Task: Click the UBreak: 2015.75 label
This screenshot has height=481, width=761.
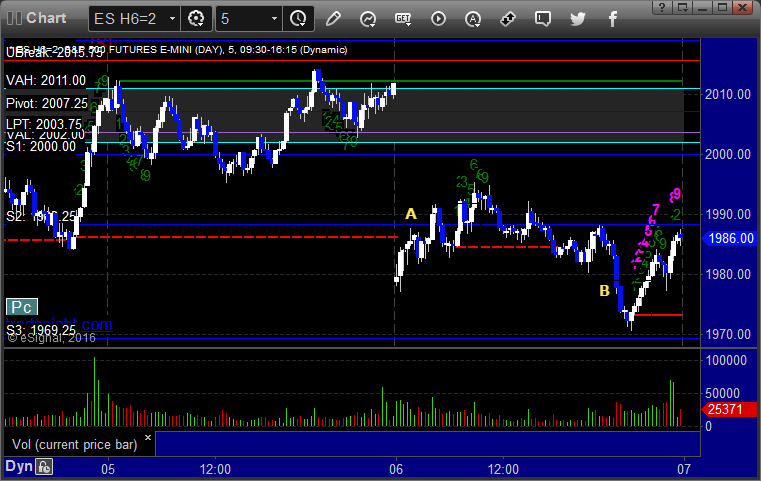Action: click(x=54, y=52)
